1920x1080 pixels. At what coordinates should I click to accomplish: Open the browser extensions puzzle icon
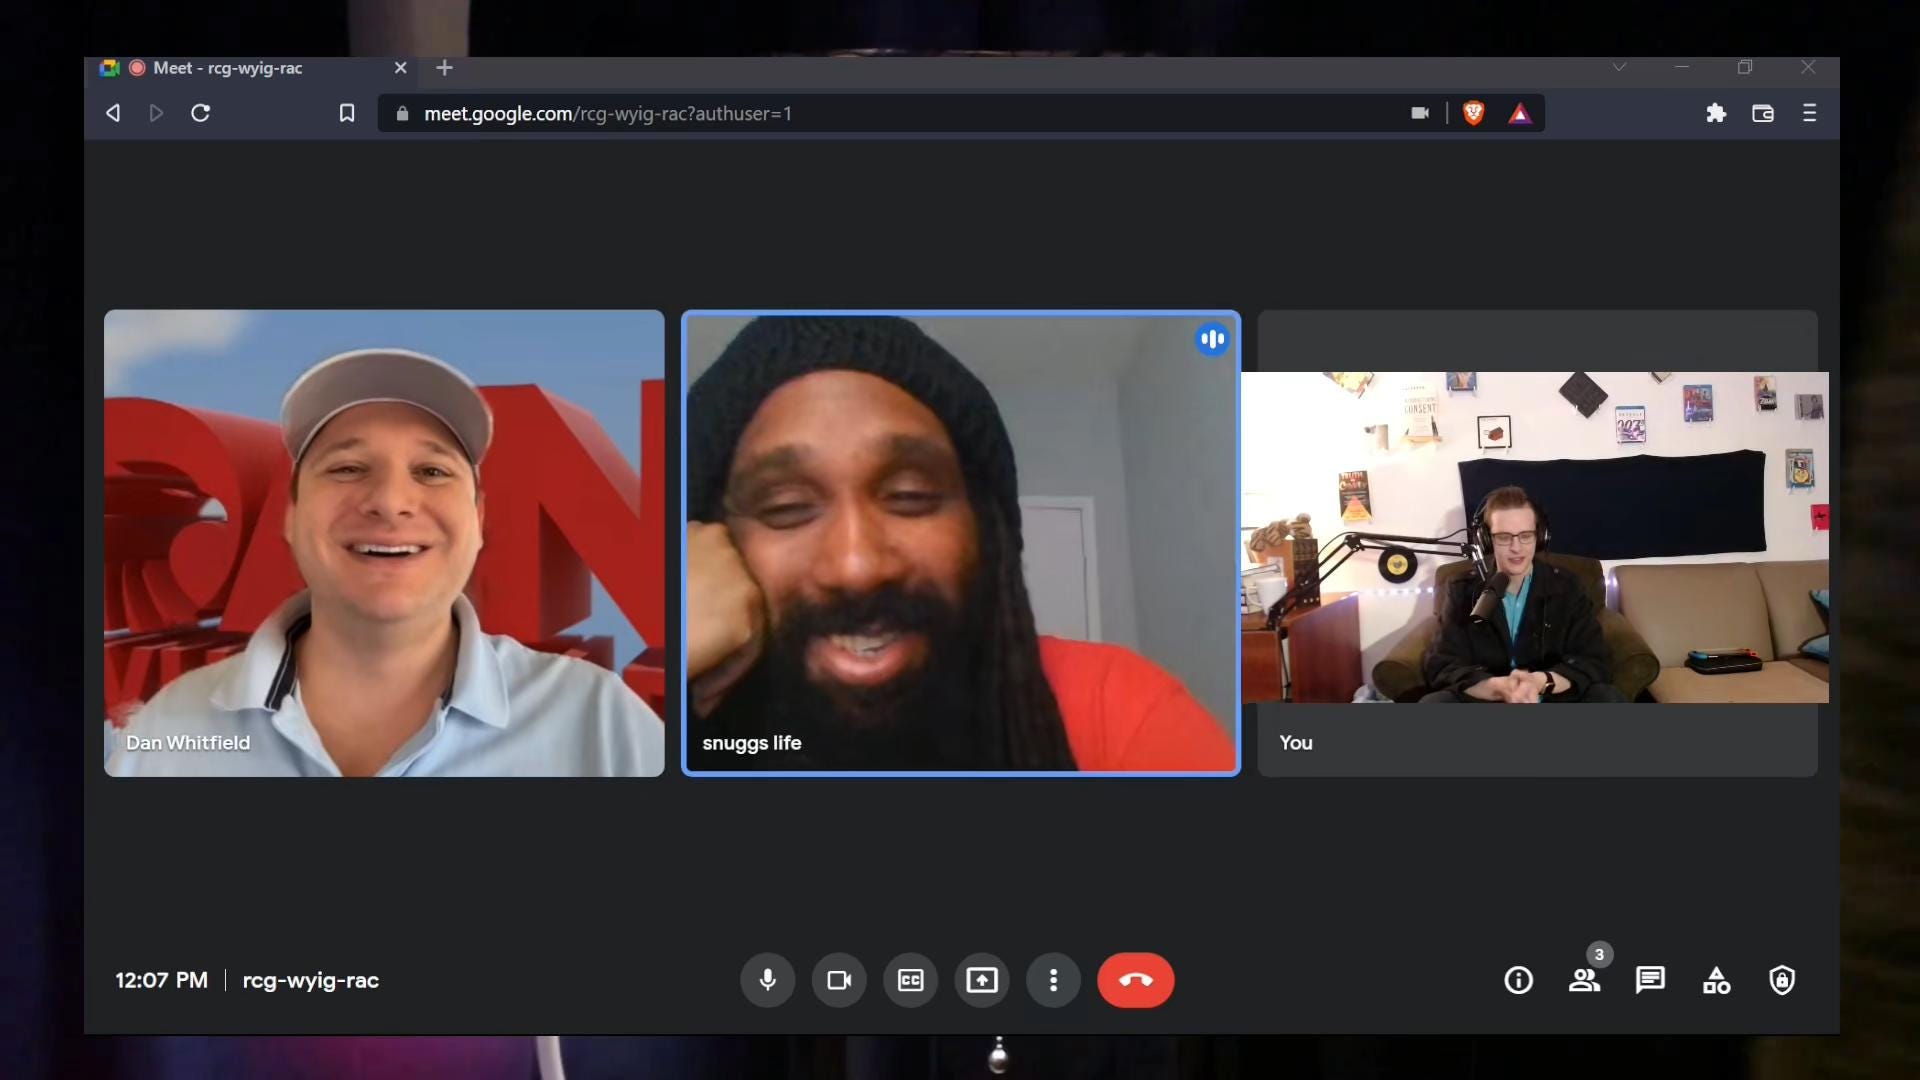click(x=1716, y=113)
